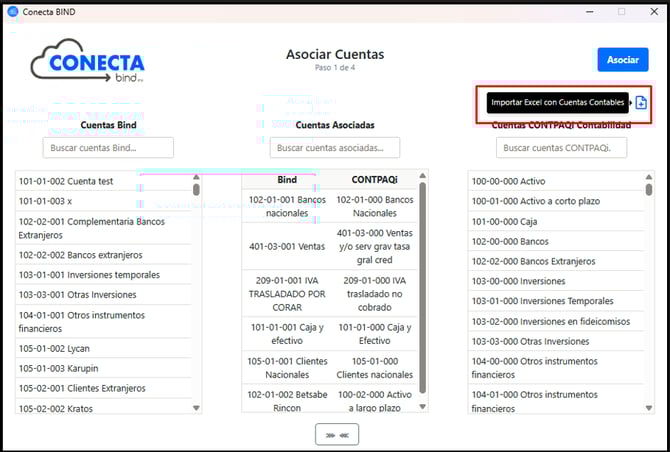This screenshot has width=670, height=452.
Task: Click the associate/dissociate arrows button at bottom
Action: (337, 434)
